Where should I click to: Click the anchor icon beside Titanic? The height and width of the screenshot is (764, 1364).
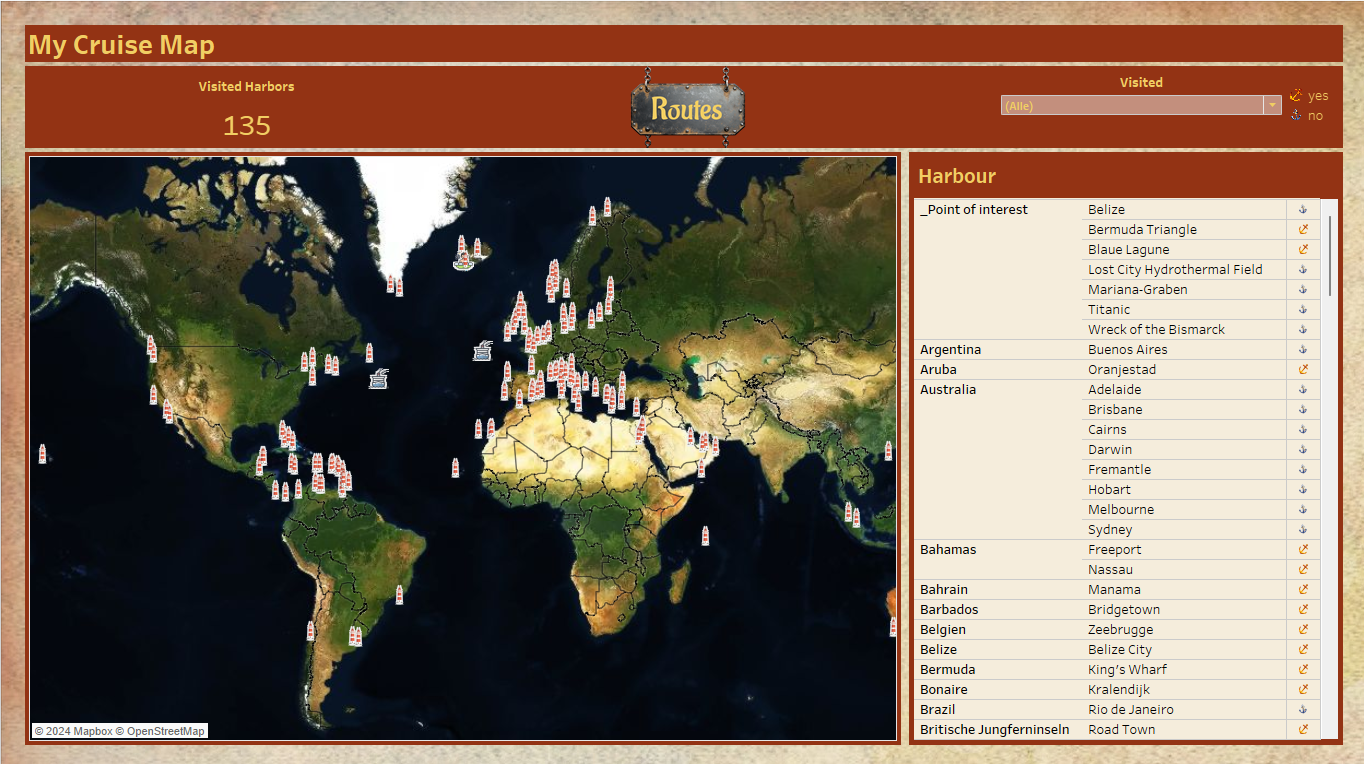1303,310
